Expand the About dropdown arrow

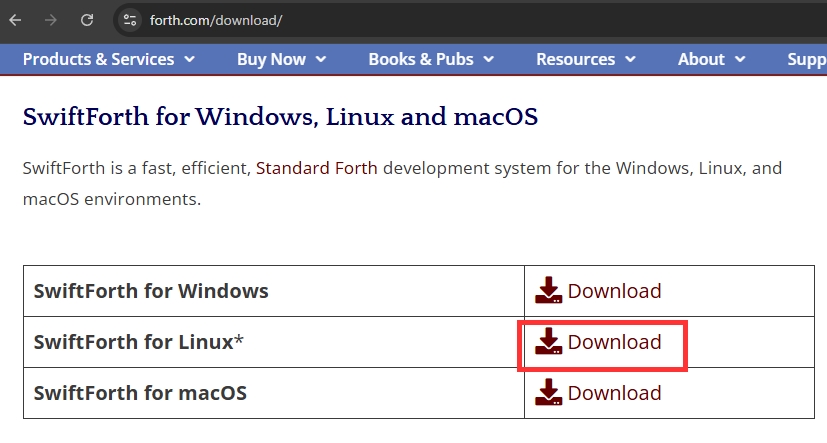pos(740,60)
